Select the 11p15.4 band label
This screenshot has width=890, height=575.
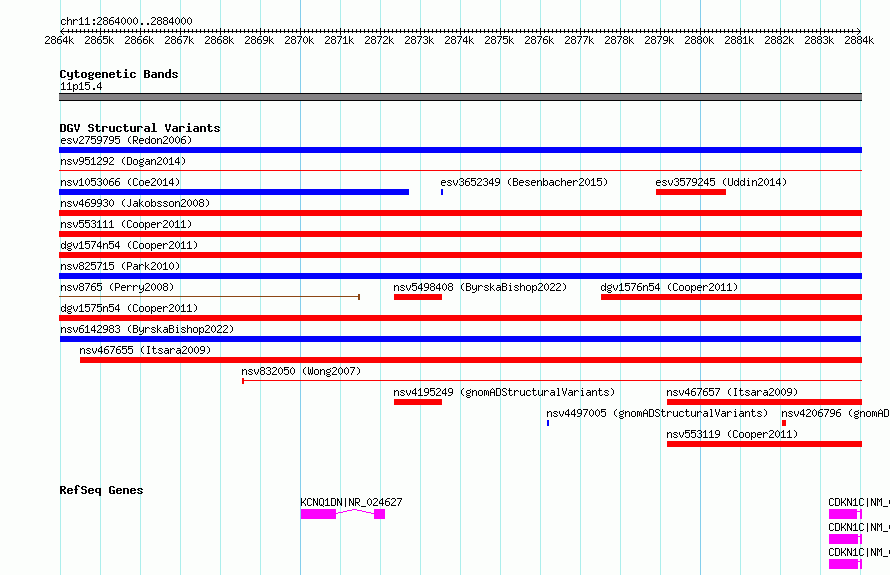pos(81,86)
